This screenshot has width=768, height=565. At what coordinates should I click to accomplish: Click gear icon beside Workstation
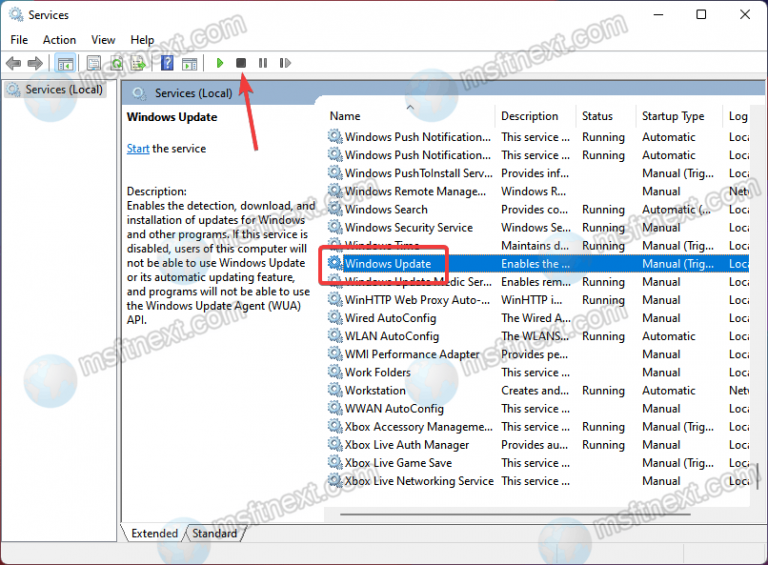click(335, 390)
